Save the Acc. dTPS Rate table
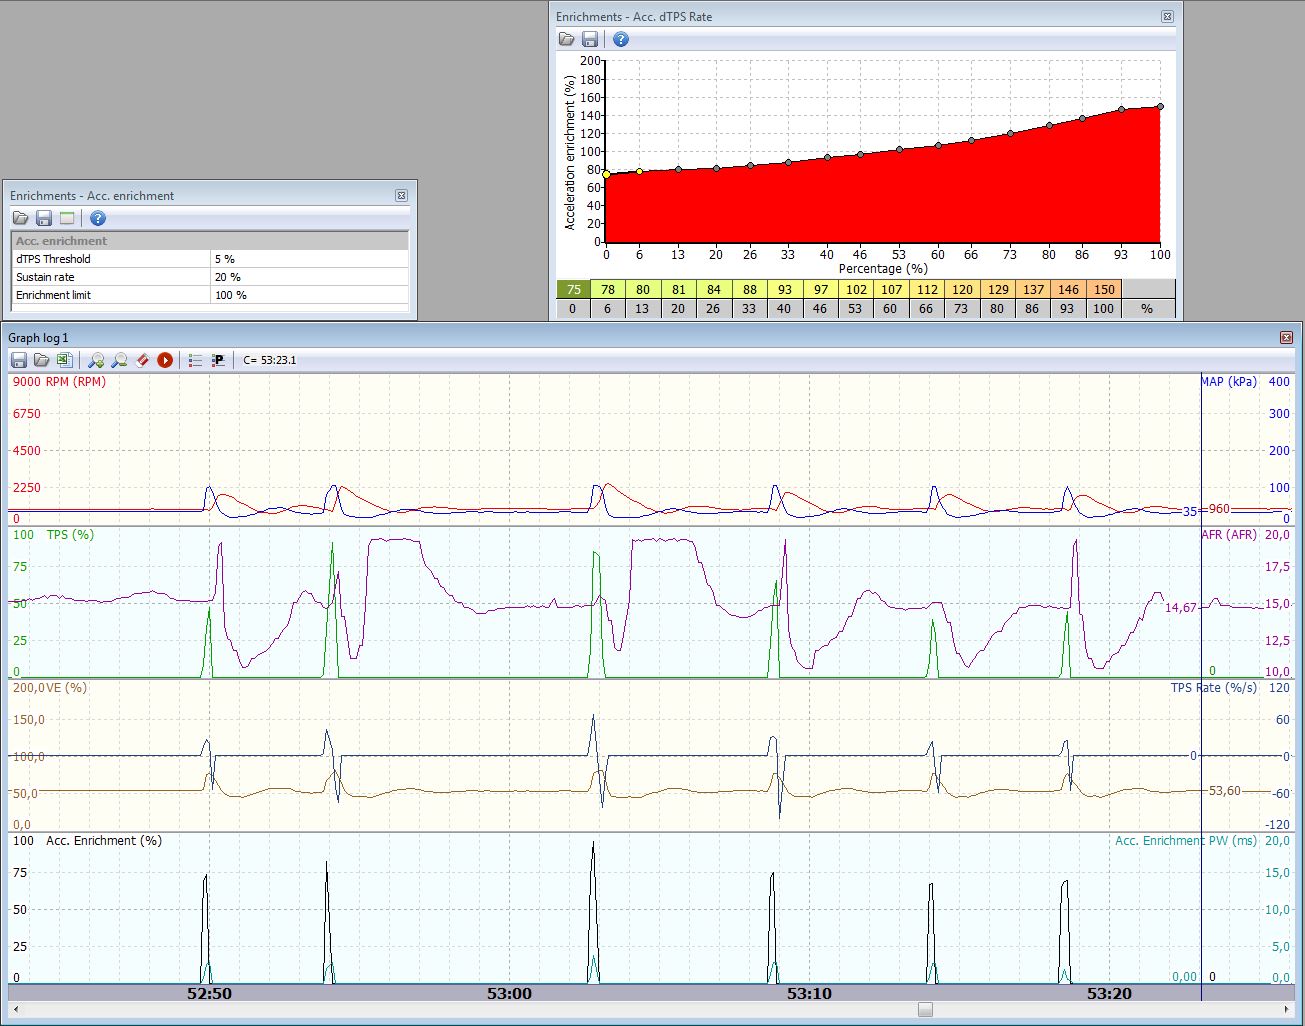1305x1026 pixels. [x=590, y=39]
